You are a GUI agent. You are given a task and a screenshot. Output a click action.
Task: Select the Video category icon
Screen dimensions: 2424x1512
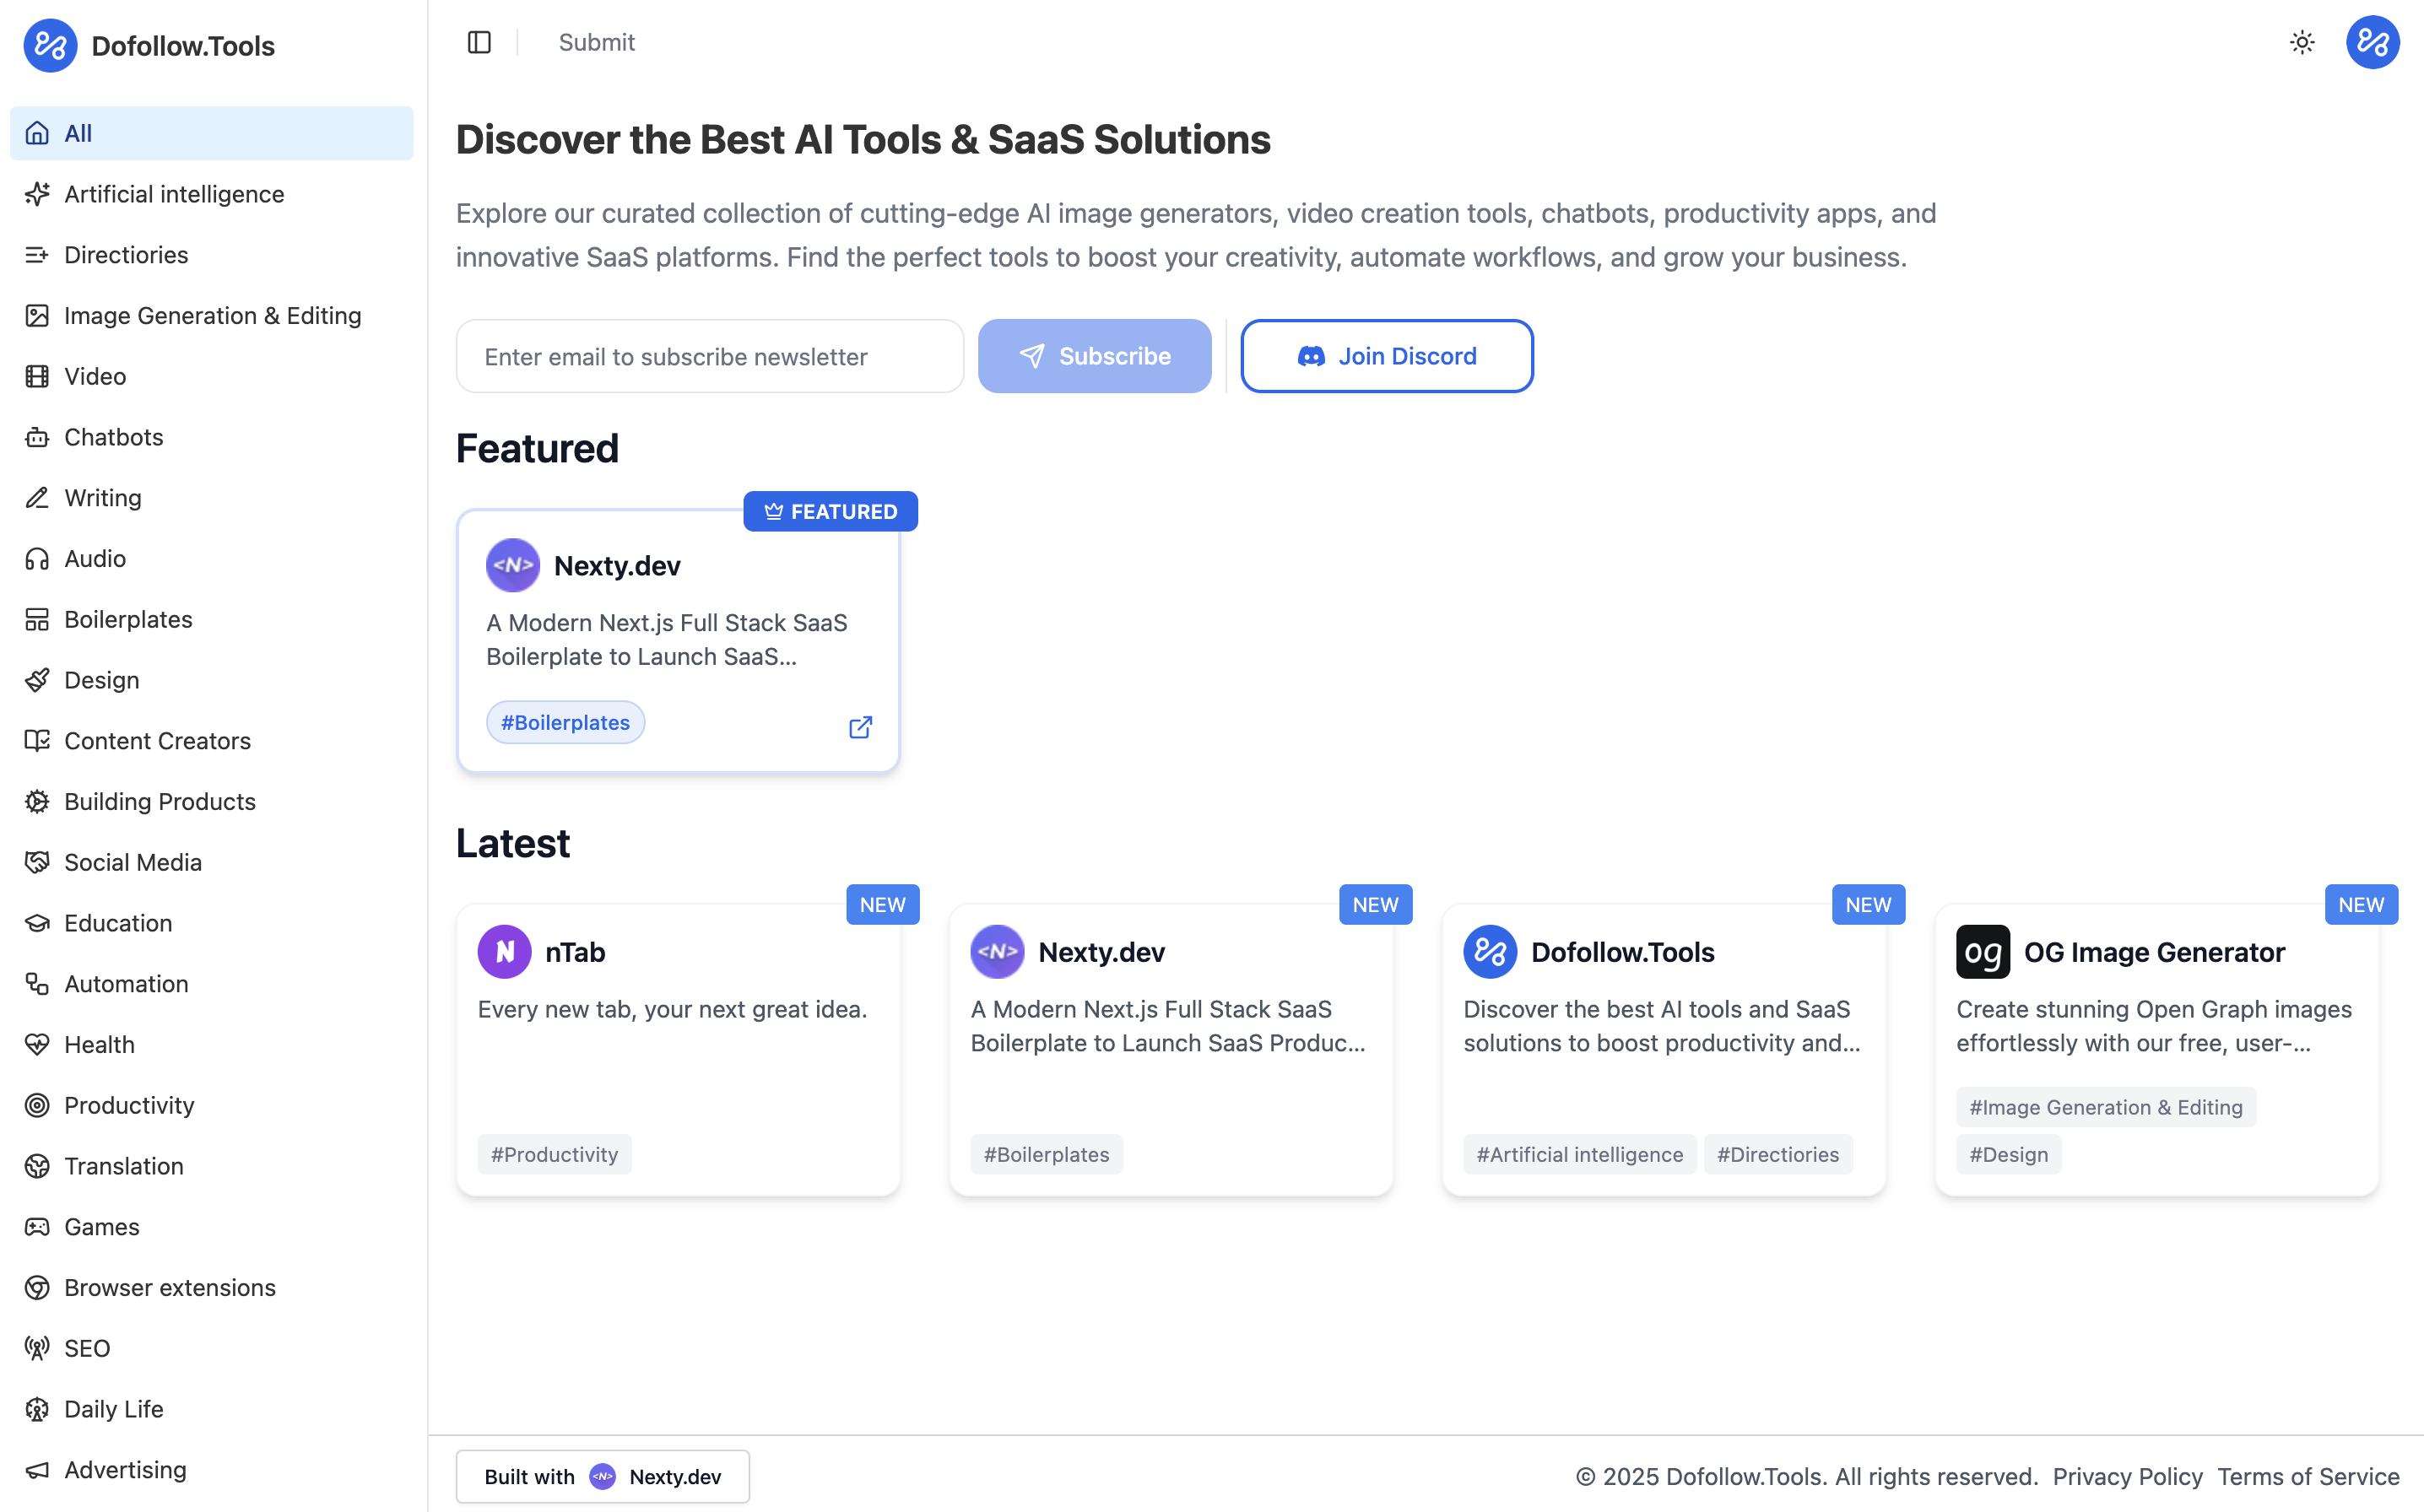point(37,376)
